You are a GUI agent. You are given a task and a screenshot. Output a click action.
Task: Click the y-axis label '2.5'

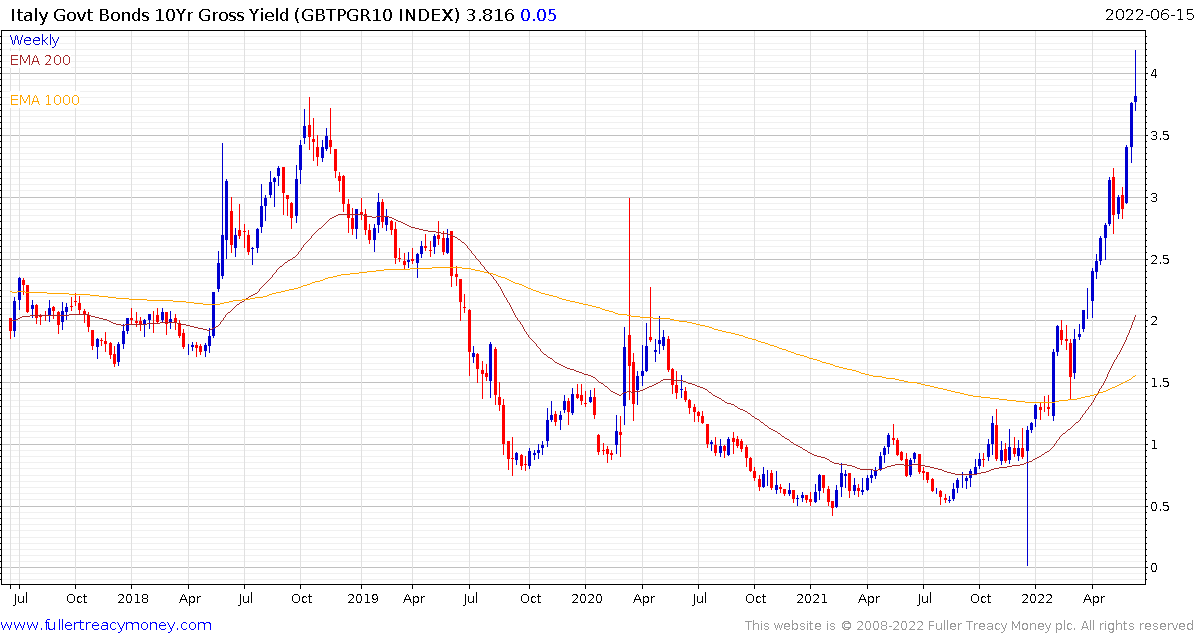[1161, 260]
